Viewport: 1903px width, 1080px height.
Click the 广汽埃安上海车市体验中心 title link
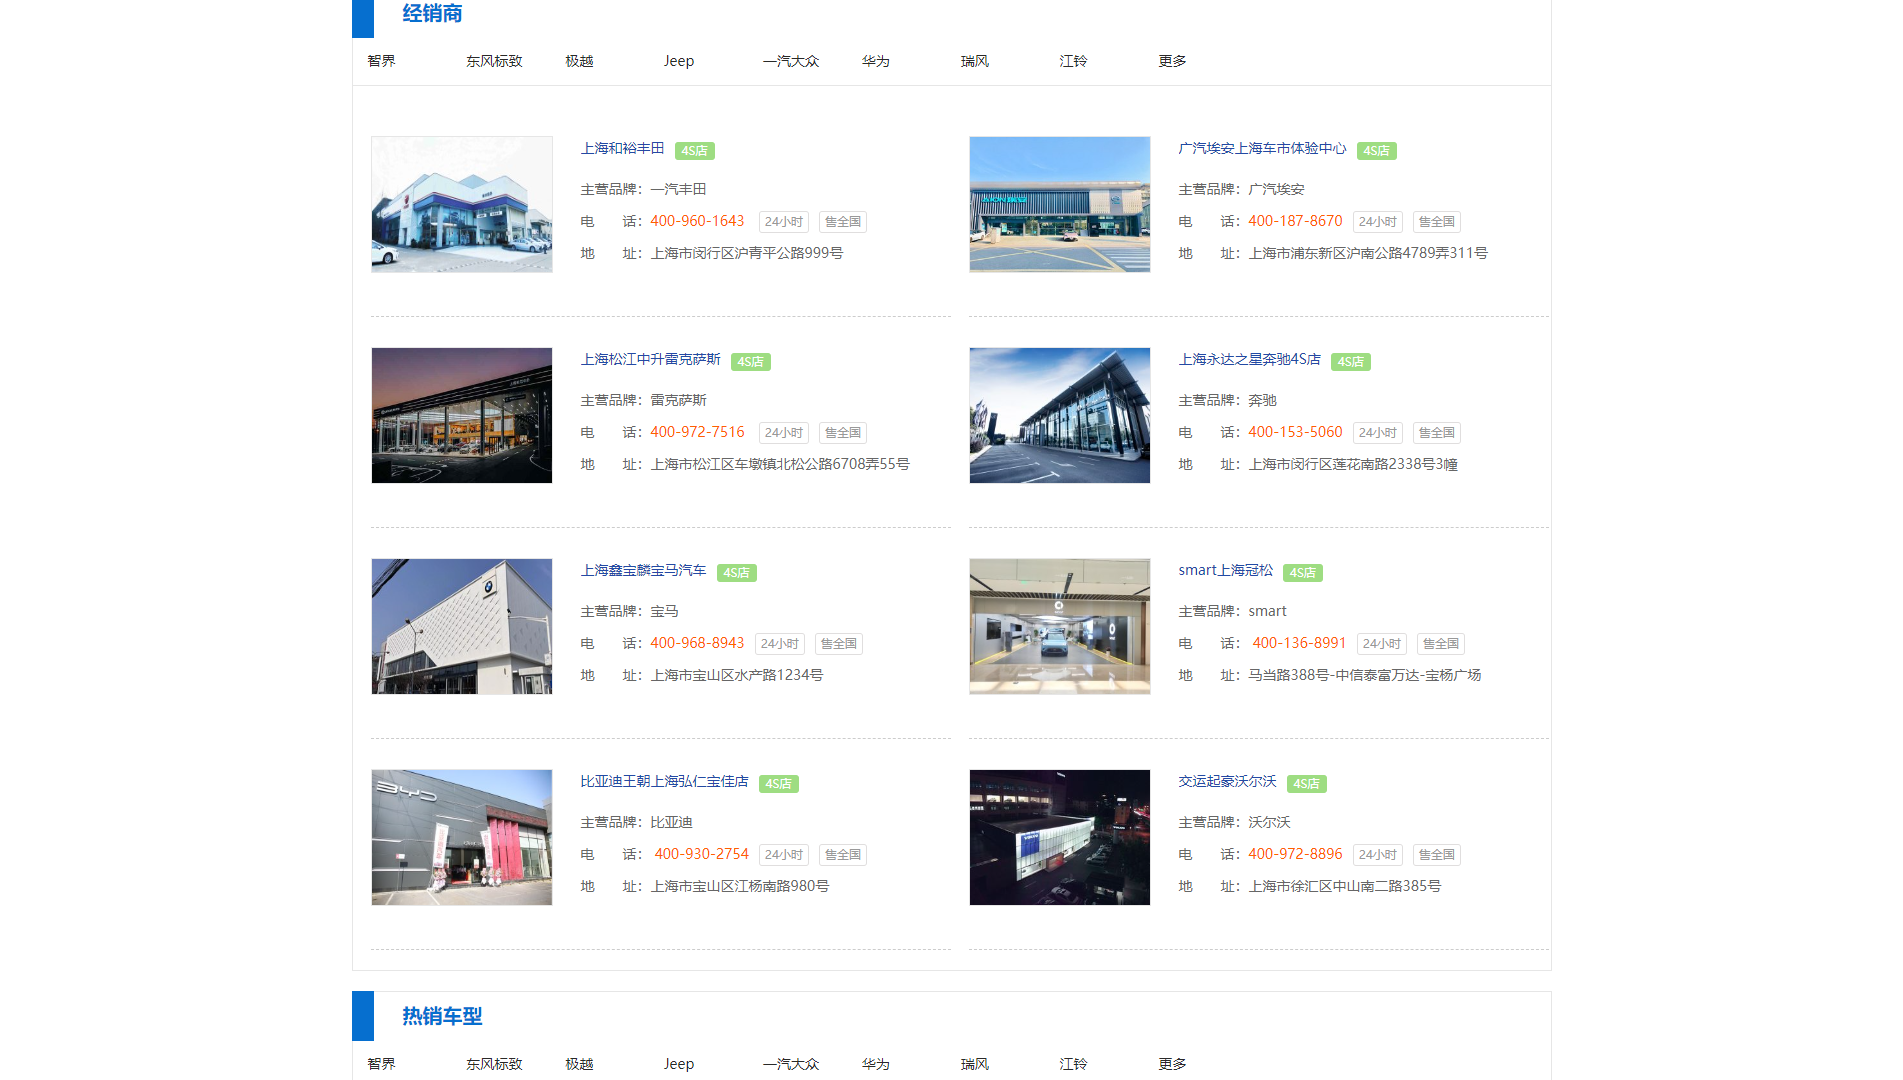click(x=1262, y=148)
